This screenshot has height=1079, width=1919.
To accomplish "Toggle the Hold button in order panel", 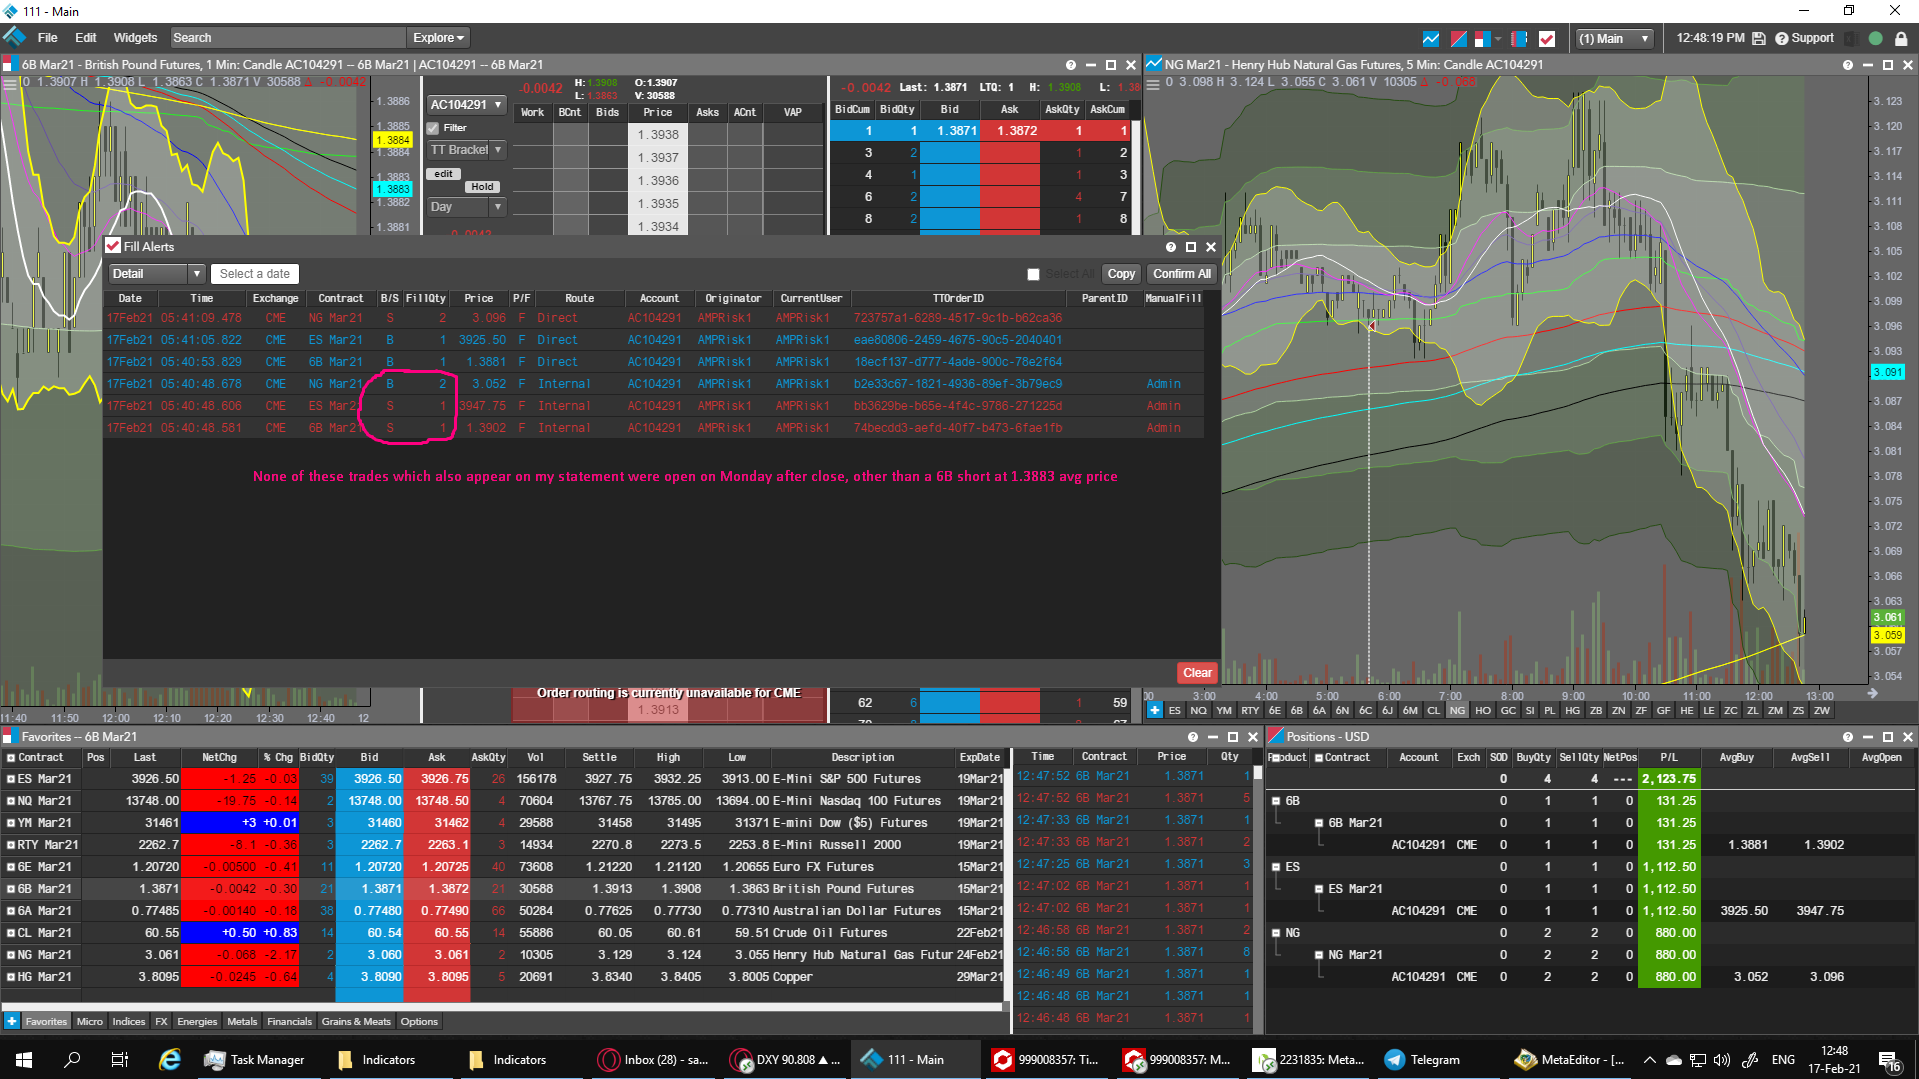I will click(x=482, y=187).
